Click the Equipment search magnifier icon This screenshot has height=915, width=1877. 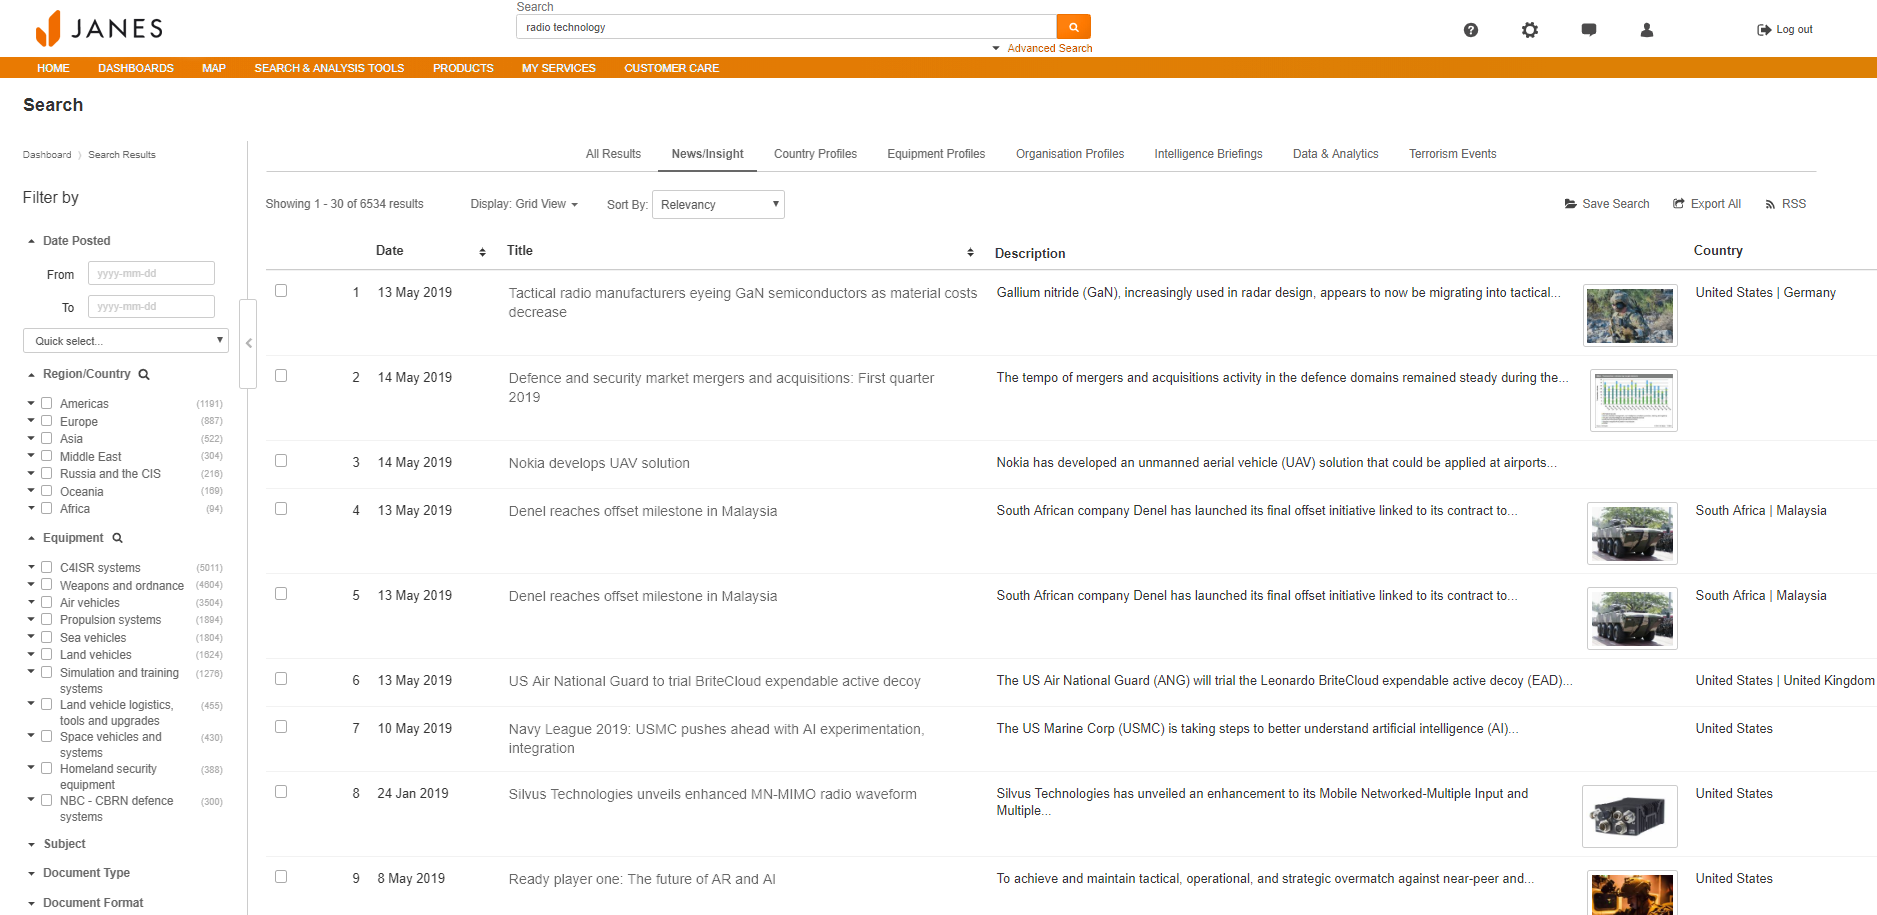[117, 538]
